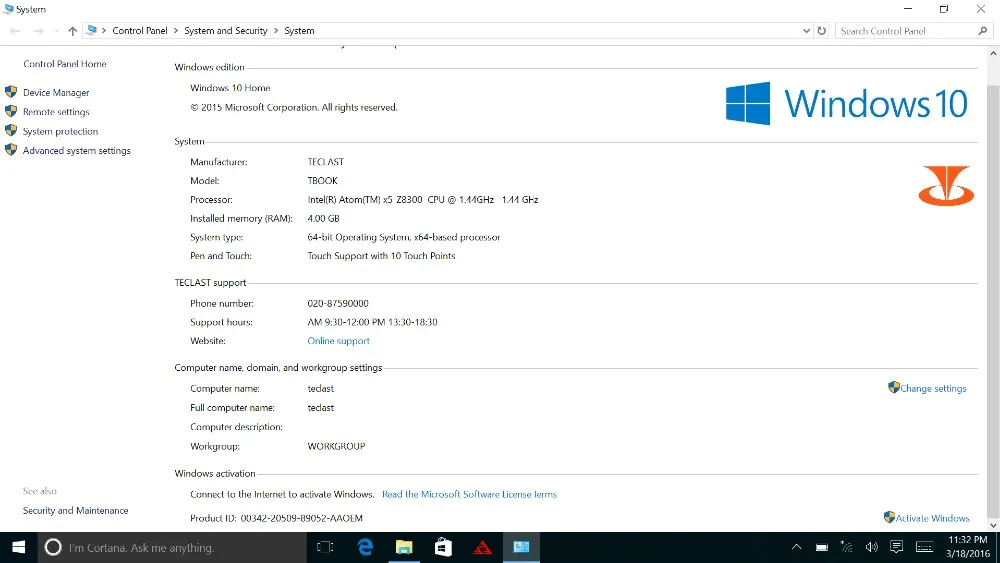The width and height of the screenshot is (1000, 563).
Task: Click the System window title icon
Action: [8, 9]
